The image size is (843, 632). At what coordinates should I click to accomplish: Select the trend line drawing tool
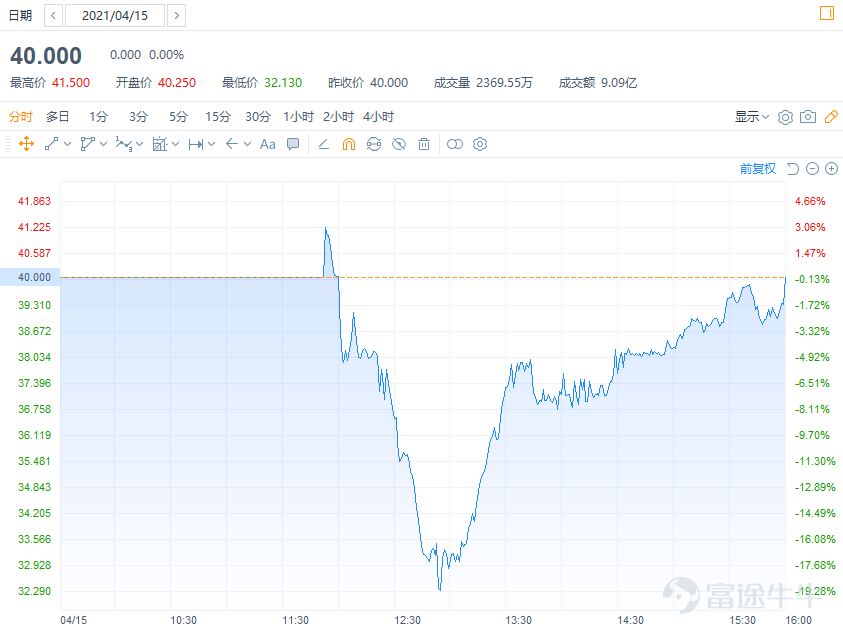52,144
